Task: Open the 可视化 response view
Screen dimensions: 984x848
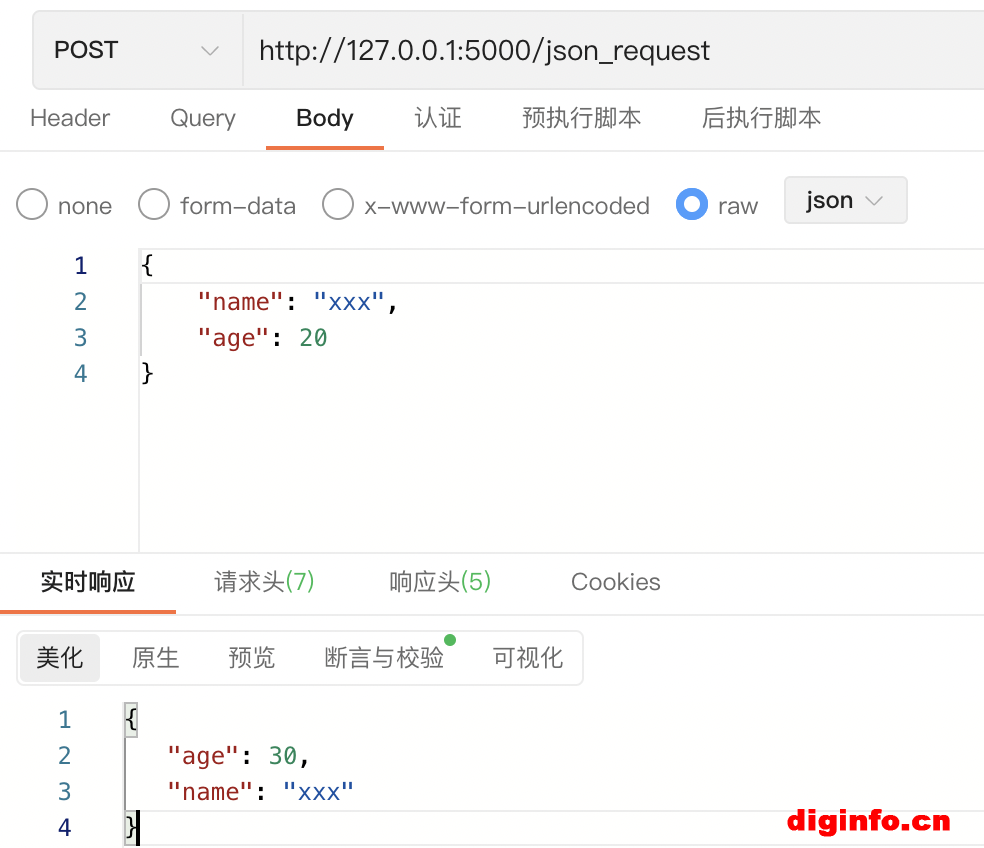Action: pyautogui.click(x=528, y=658)
